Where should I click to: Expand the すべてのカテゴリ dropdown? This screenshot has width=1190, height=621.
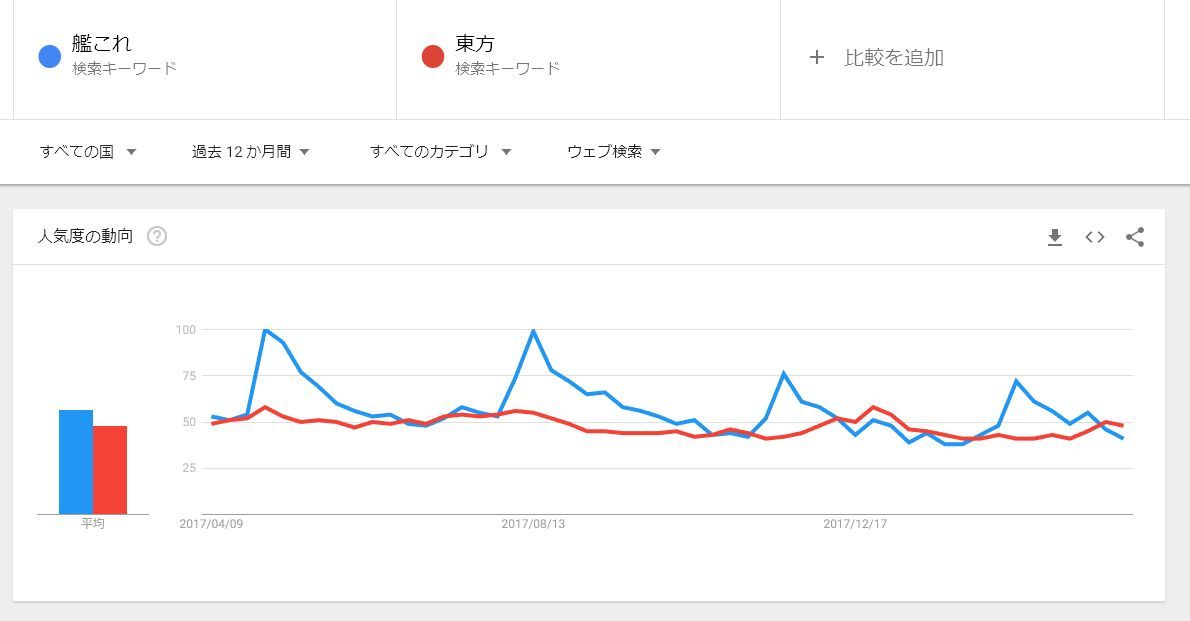click(440, 152)
